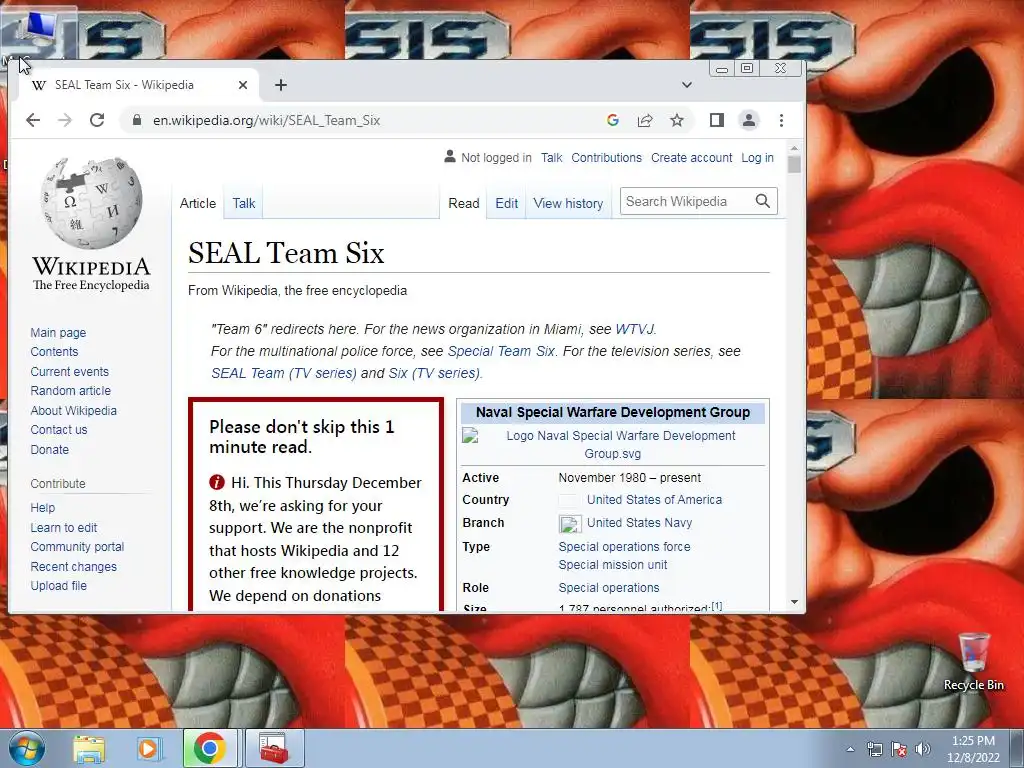
Task: Click the Donate sidebar link
Action: pos(50,449)
